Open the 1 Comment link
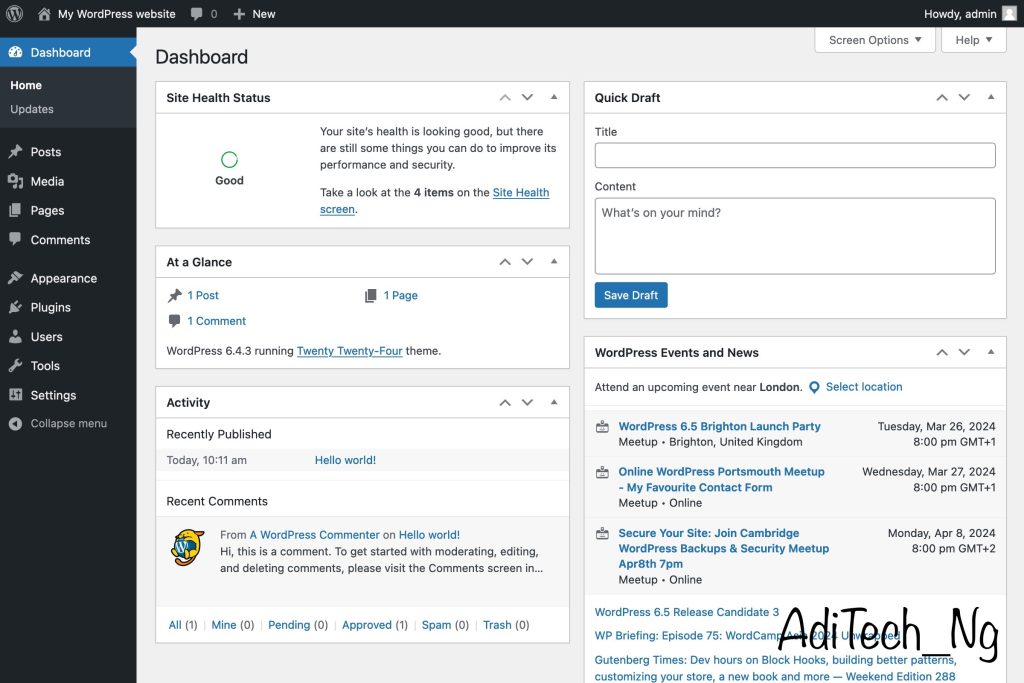The image size is (1024, 683). (x=216, y=321)
